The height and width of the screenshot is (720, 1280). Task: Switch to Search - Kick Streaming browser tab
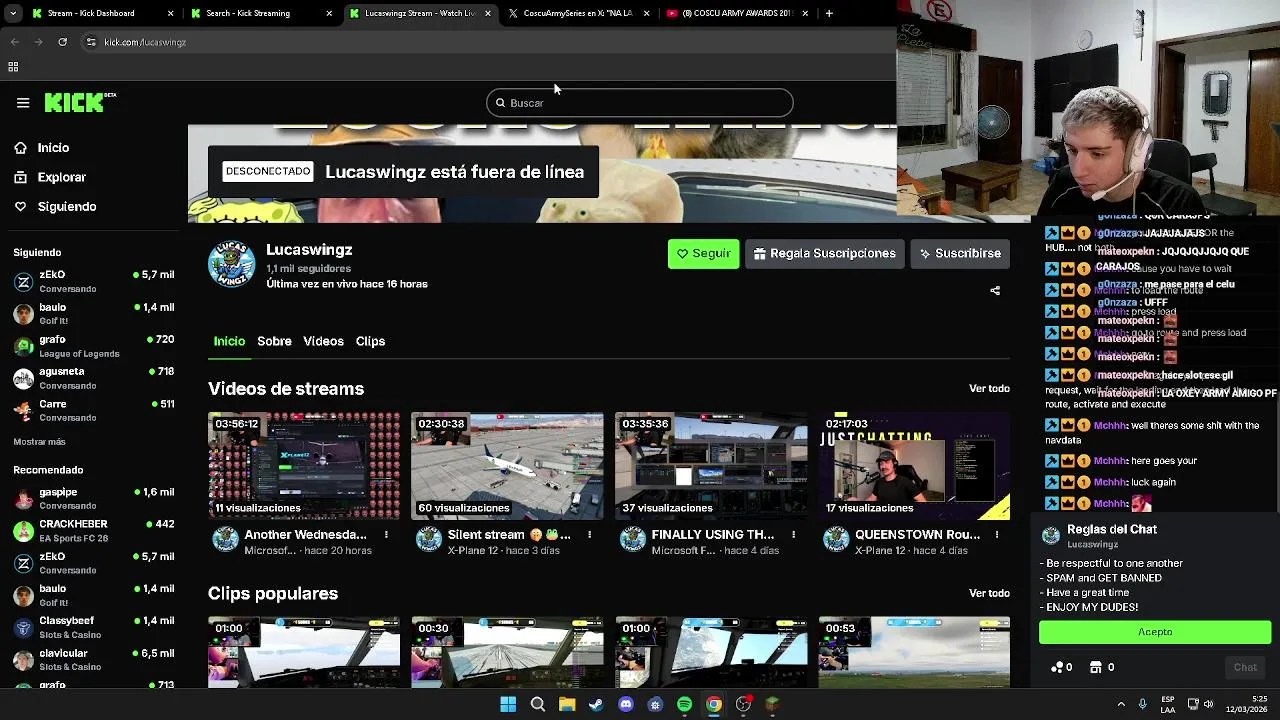tap(262, 13)
